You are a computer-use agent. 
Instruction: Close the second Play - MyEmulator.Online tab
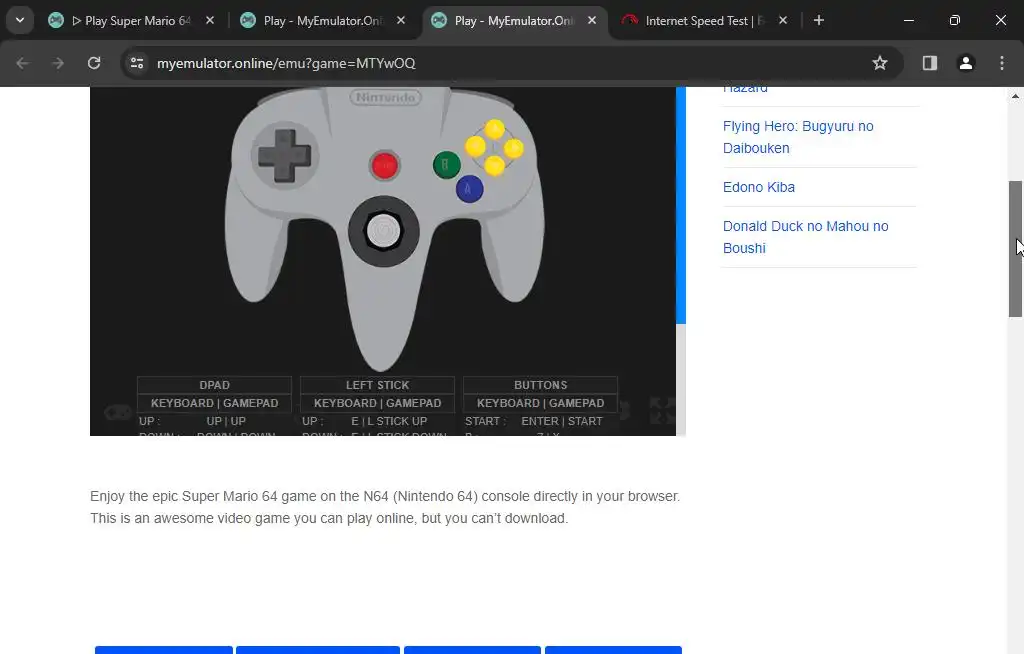(400, 20)
